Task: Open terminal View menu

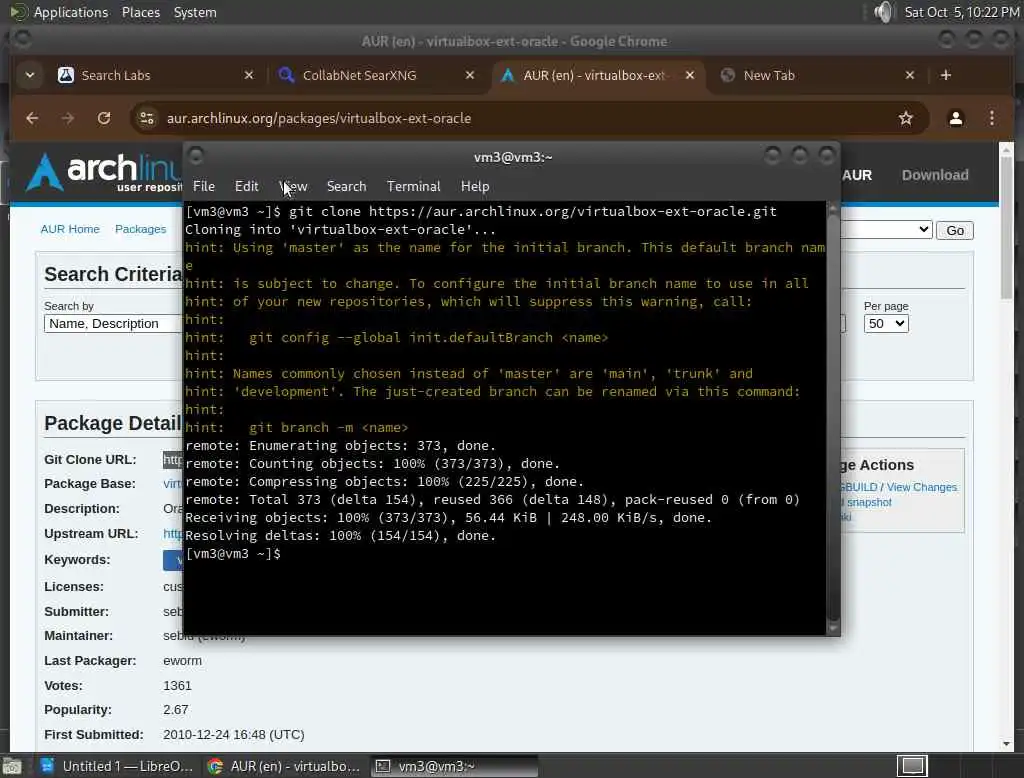Action: pyautogui.click(x=294, y=186)
